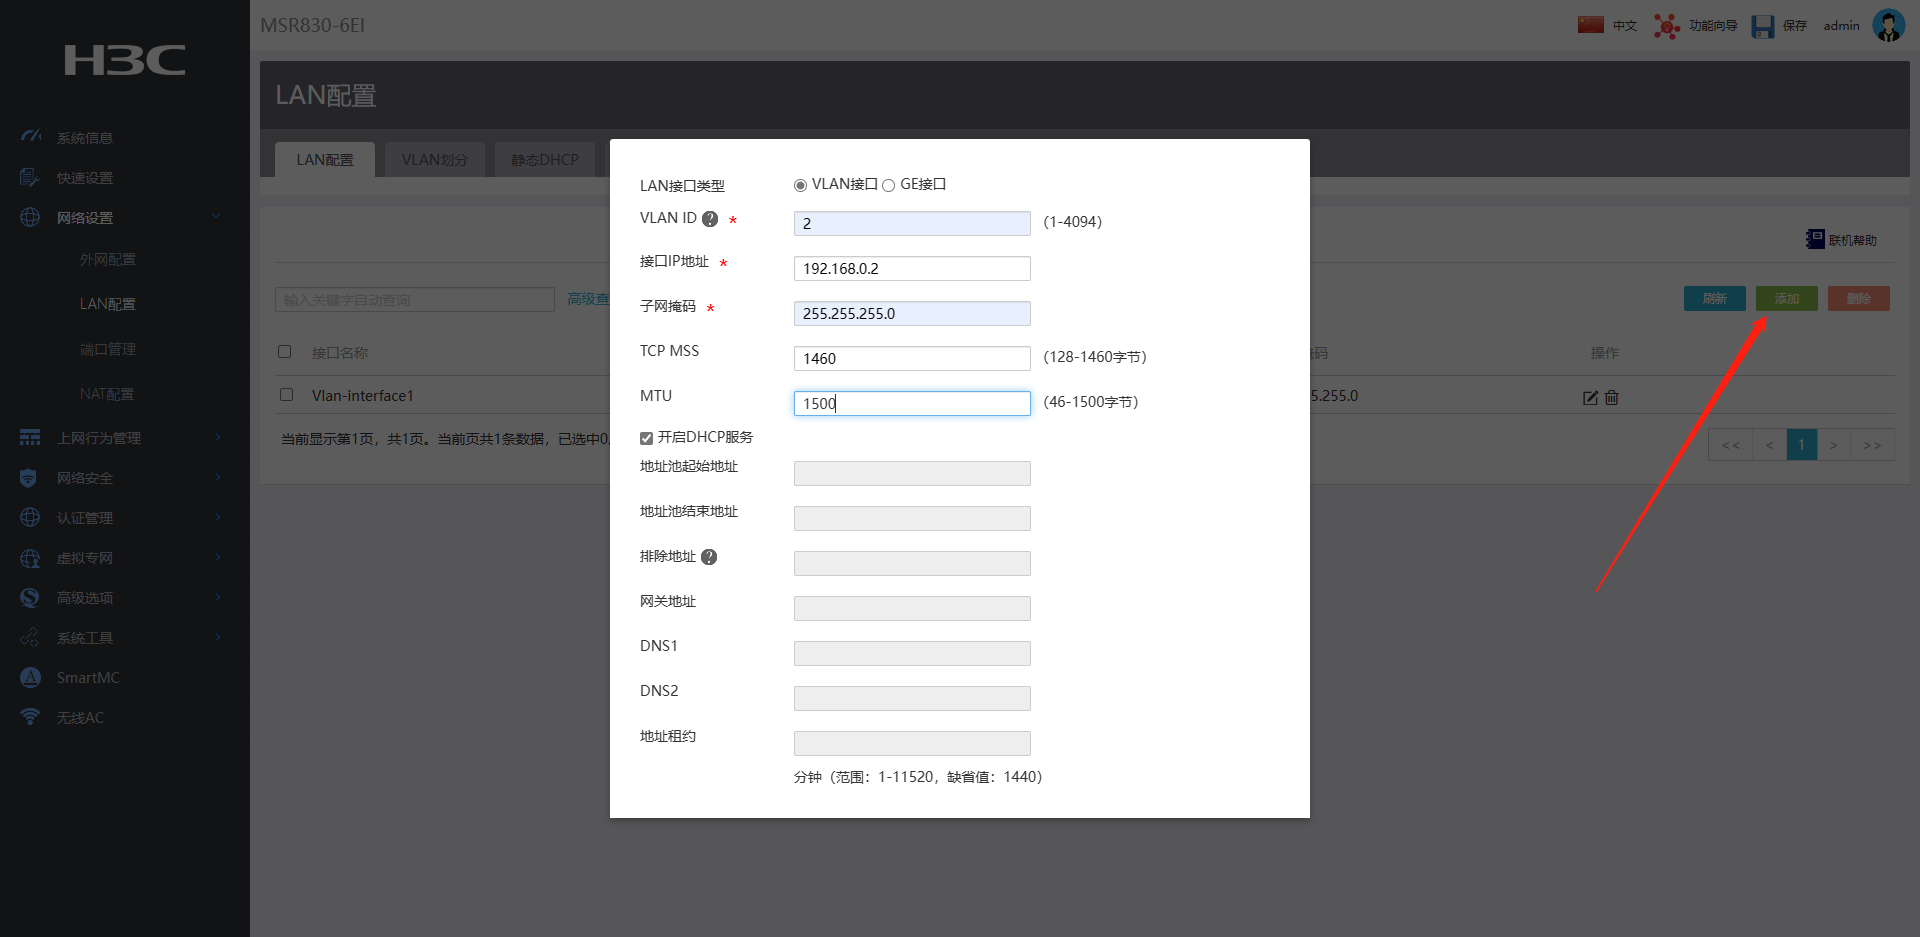Click the 上网行为管理 sidebar icon
The height and width of the screenshot is (937, 1920).
coord(30,437)
